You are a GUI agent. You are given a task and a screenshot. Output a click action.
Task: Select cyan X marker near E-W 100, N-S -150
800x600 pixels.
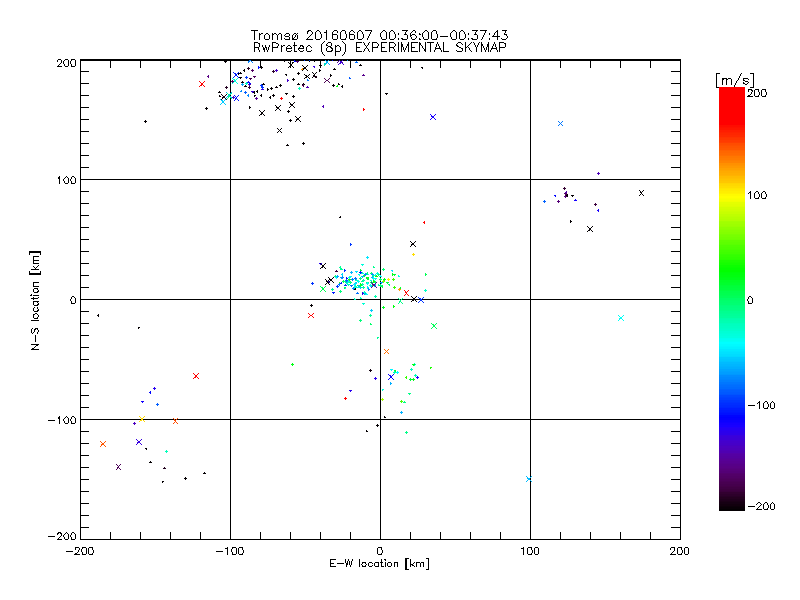(x=529, y=479)
